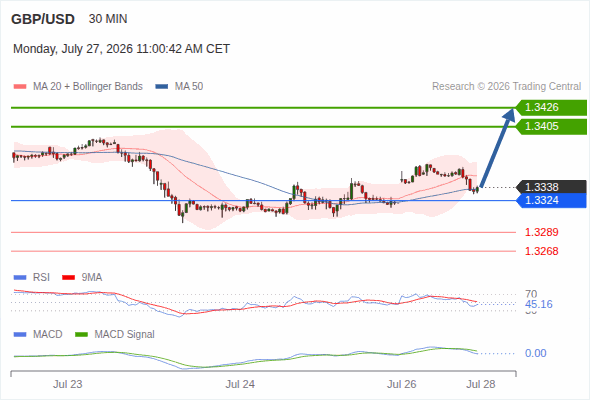Click the Jul 28 date axis label
The width and height of the screenshot is (590, 400).
[481, 385]
